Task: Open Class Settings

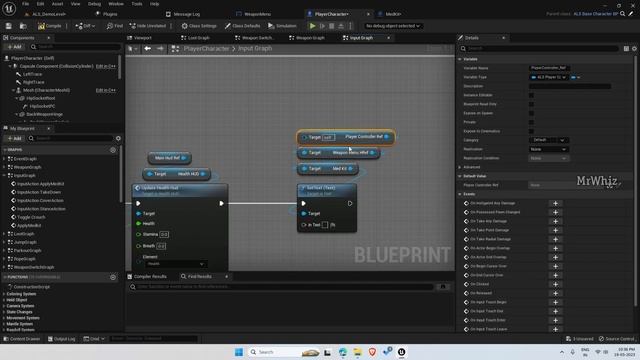Action: (199, 26)
